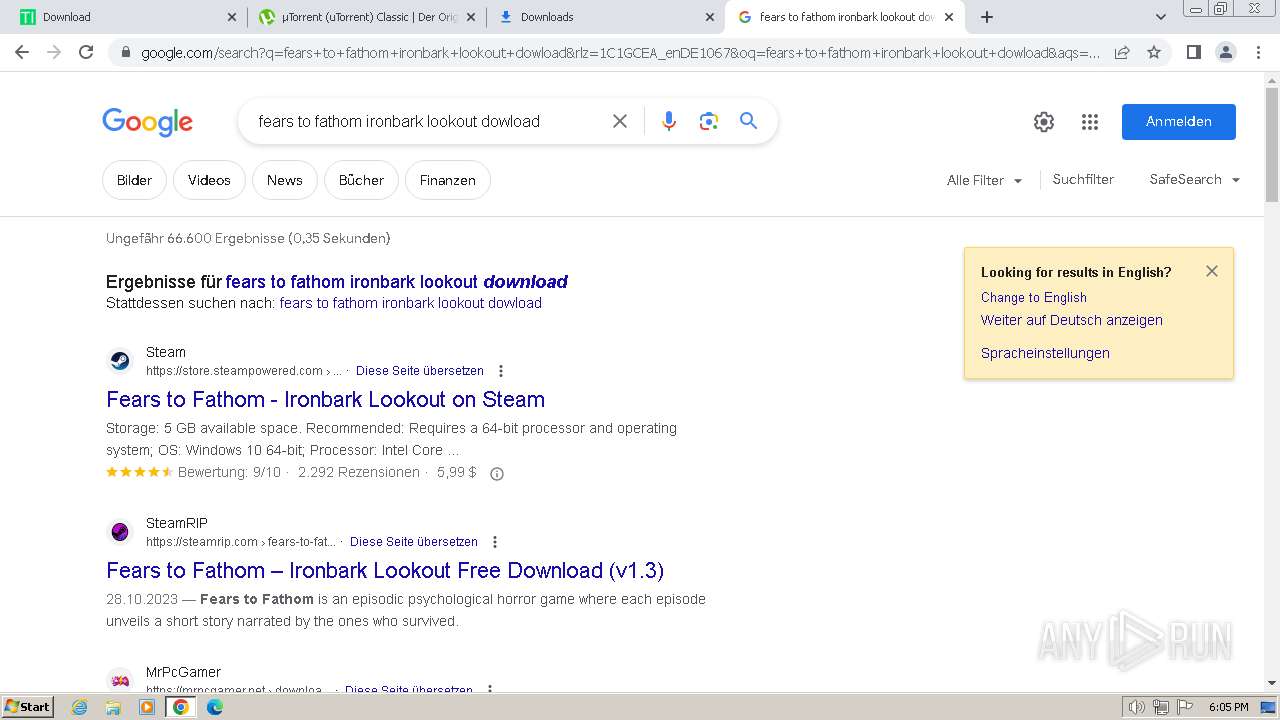Filter results by Bilder

(x=134, y=180)
